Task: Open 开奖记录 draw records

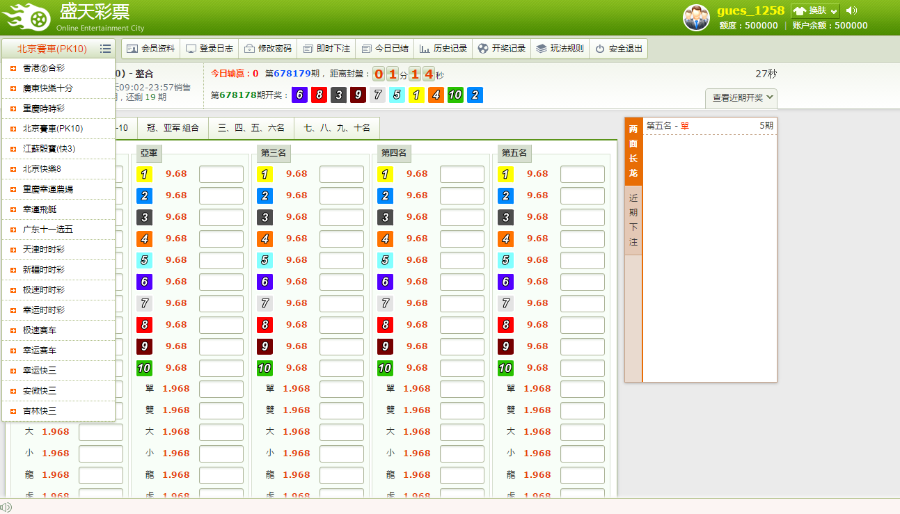Action: coord(501,48)
